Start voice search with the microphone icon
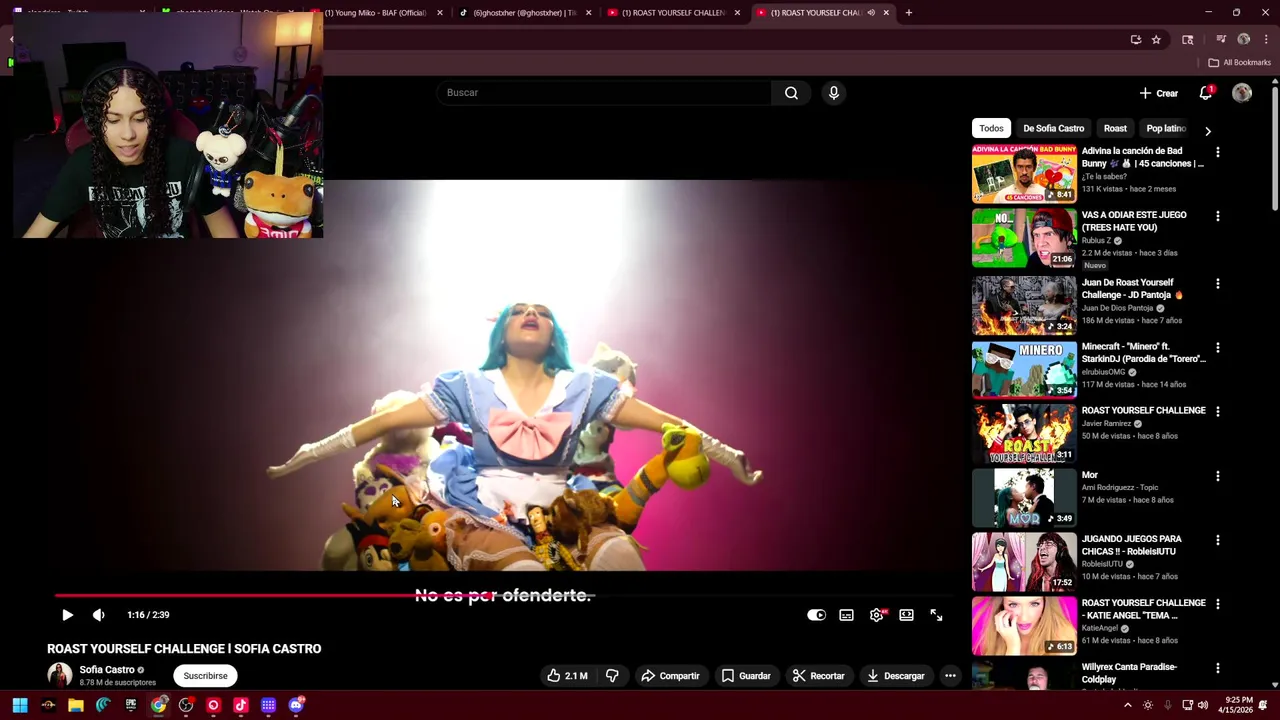 point(833,93)
